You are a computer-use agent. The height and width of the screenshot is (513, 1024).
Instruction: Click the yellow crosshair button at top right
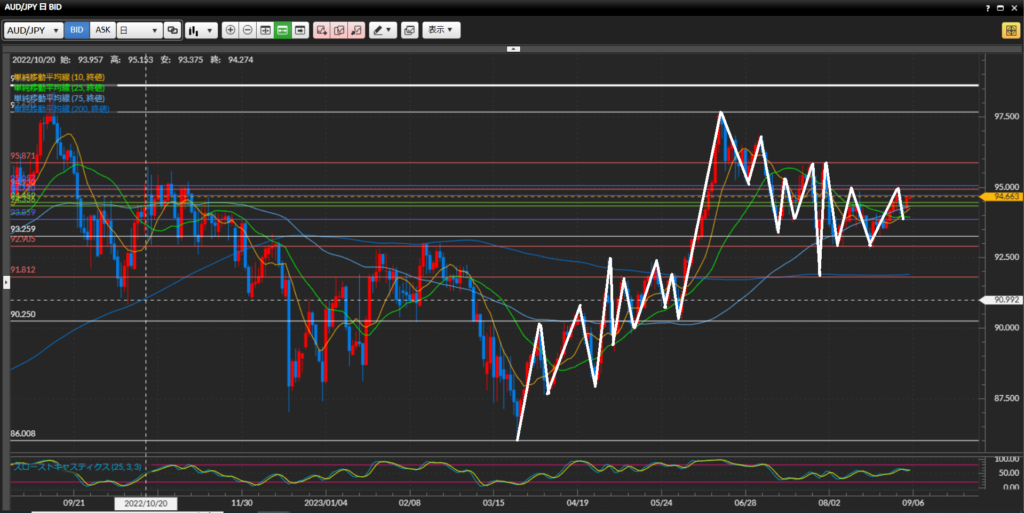pyautogui.click(x=1010, y=30)
